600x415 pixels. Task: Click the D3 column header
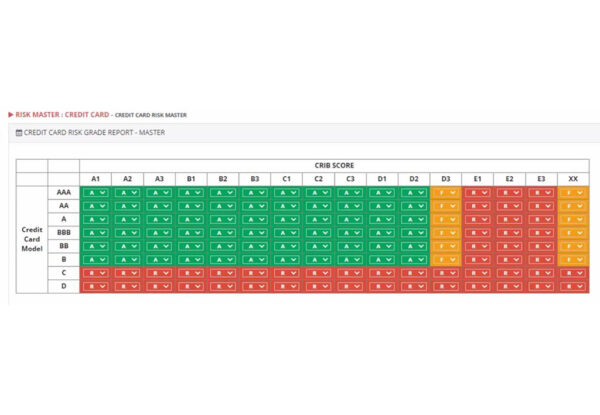point(445,178)
